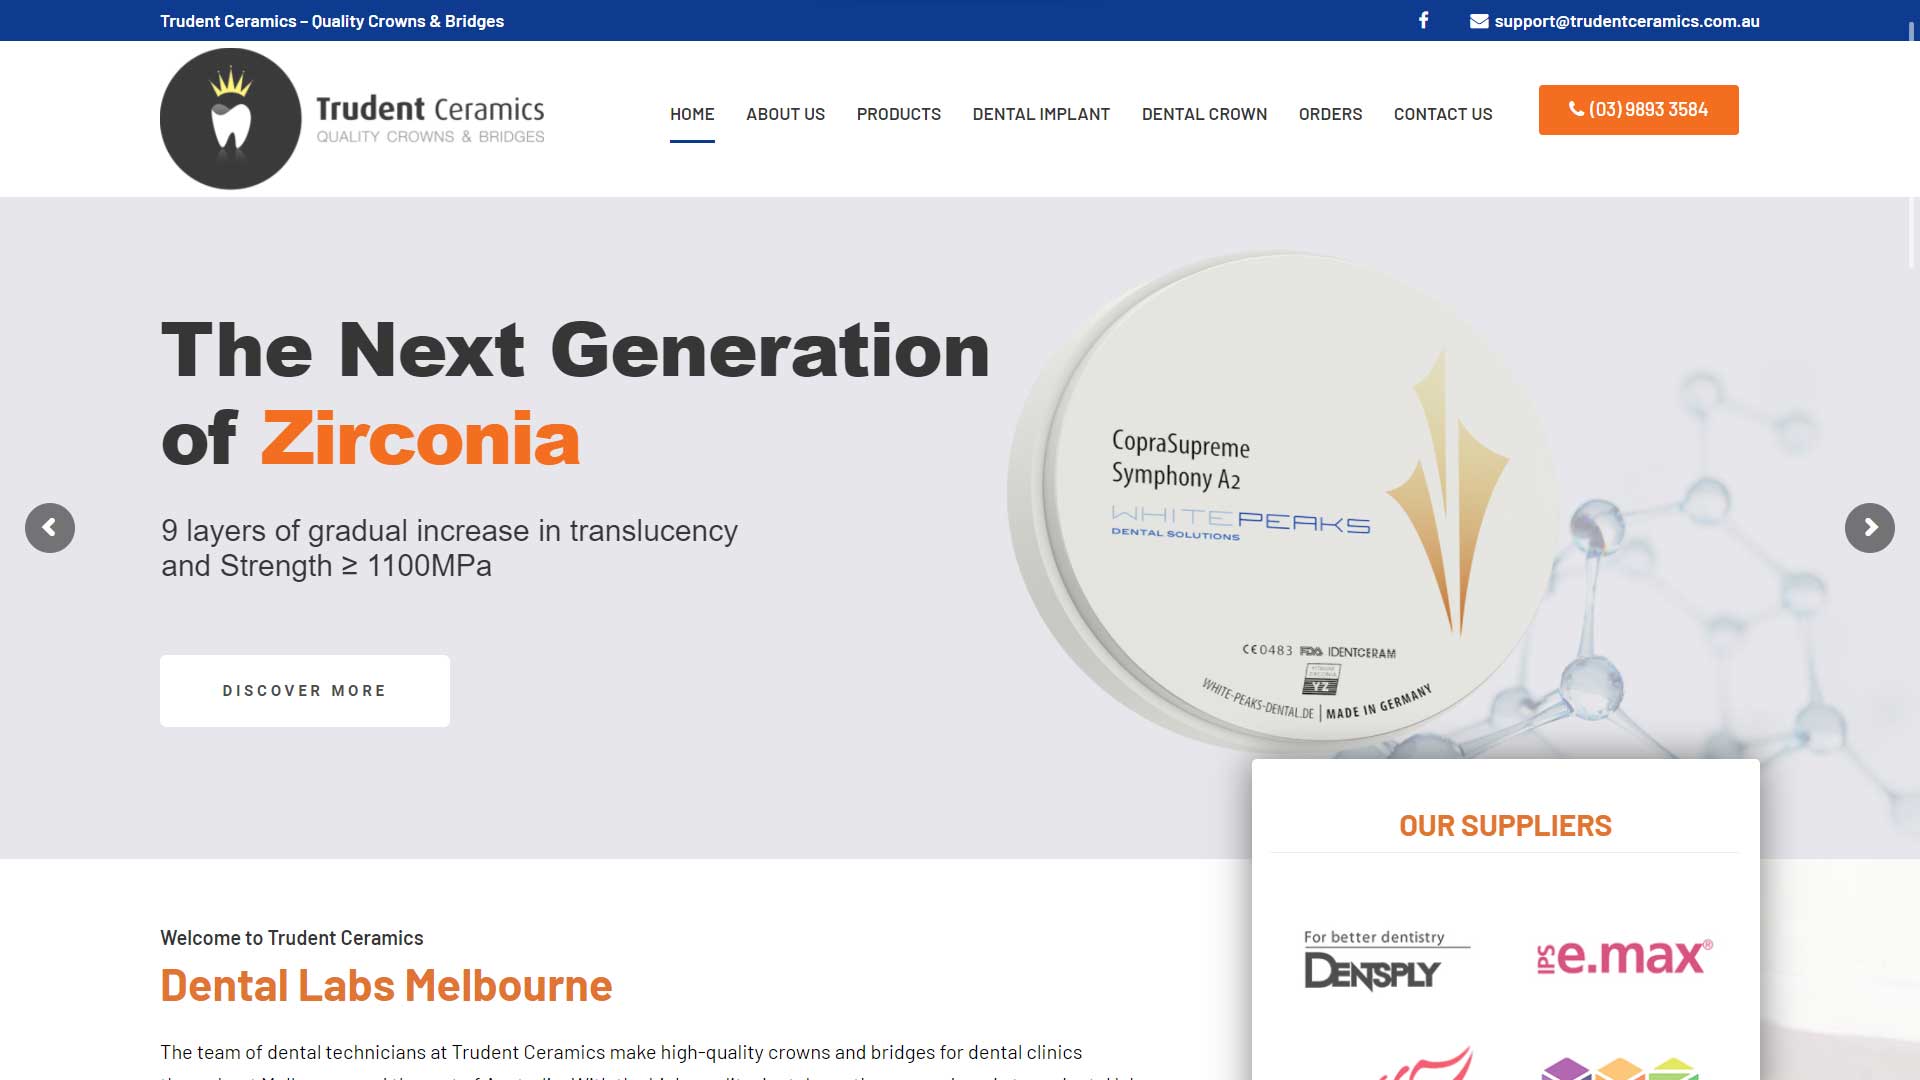
Task: Click the Trudent Ceramics tooth logo
Action: (231, 119)
